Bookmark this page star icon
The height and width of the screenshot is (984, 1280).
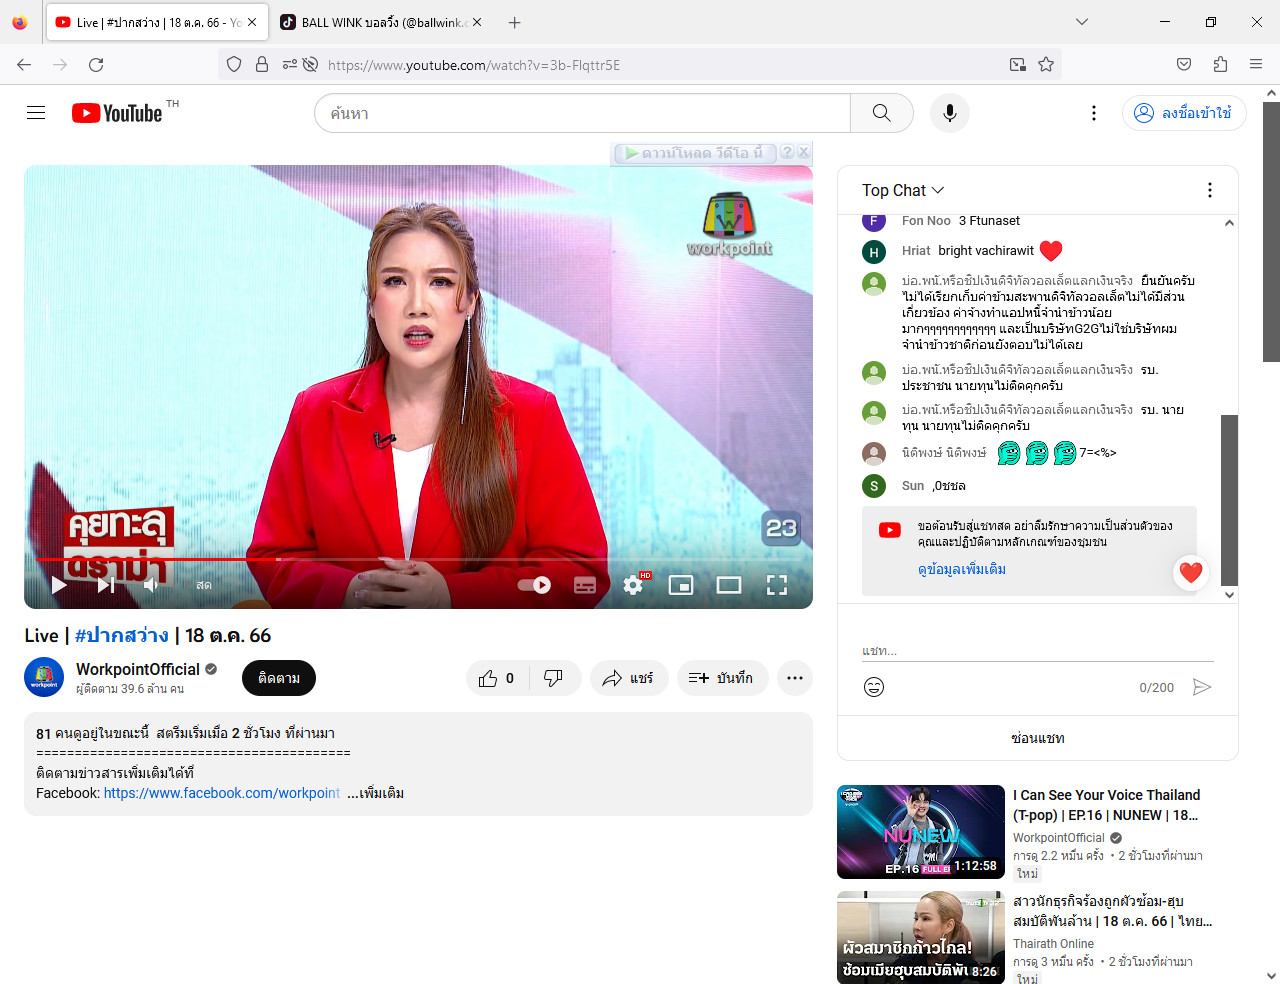tap(1046, 64)
